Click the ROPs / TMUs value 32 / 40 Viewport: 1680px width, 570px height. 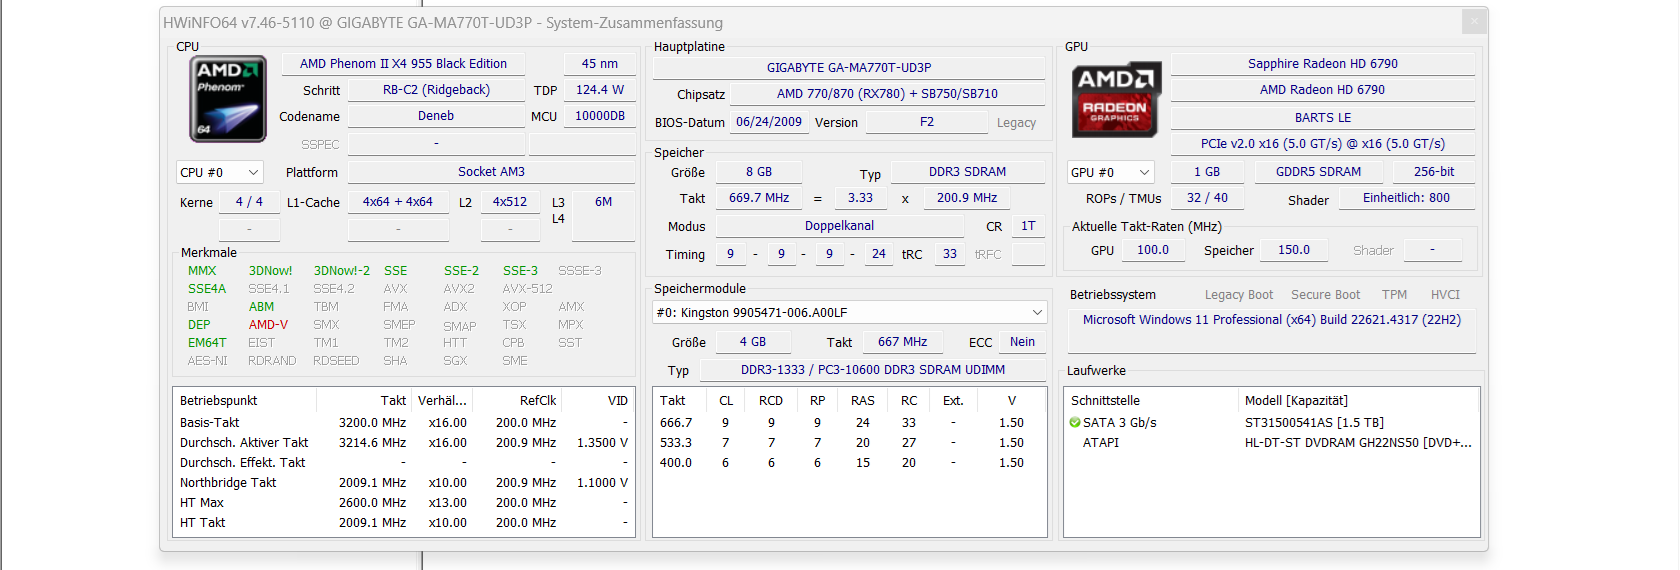tap(1207, 198)
